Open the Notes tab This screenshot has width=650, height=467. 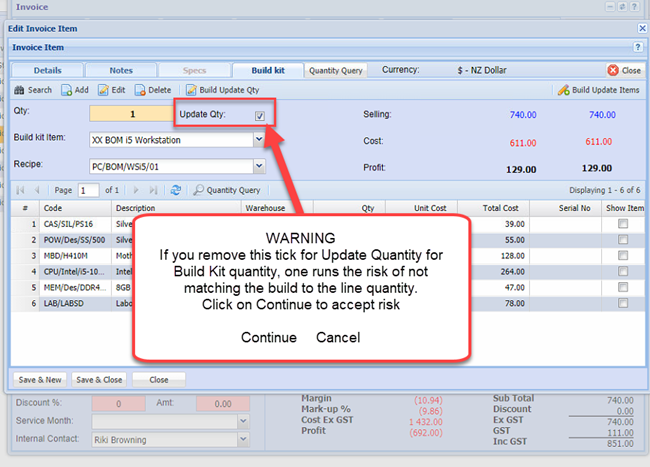120,70
